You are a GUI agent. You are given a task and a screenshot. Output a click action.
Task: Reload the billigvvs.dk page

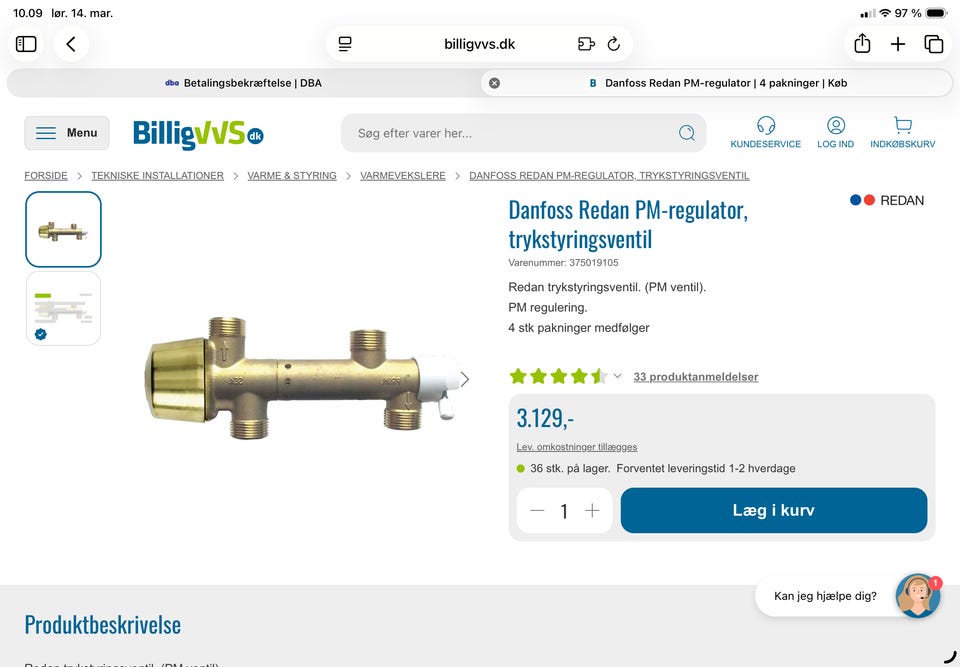pos(613,44)
